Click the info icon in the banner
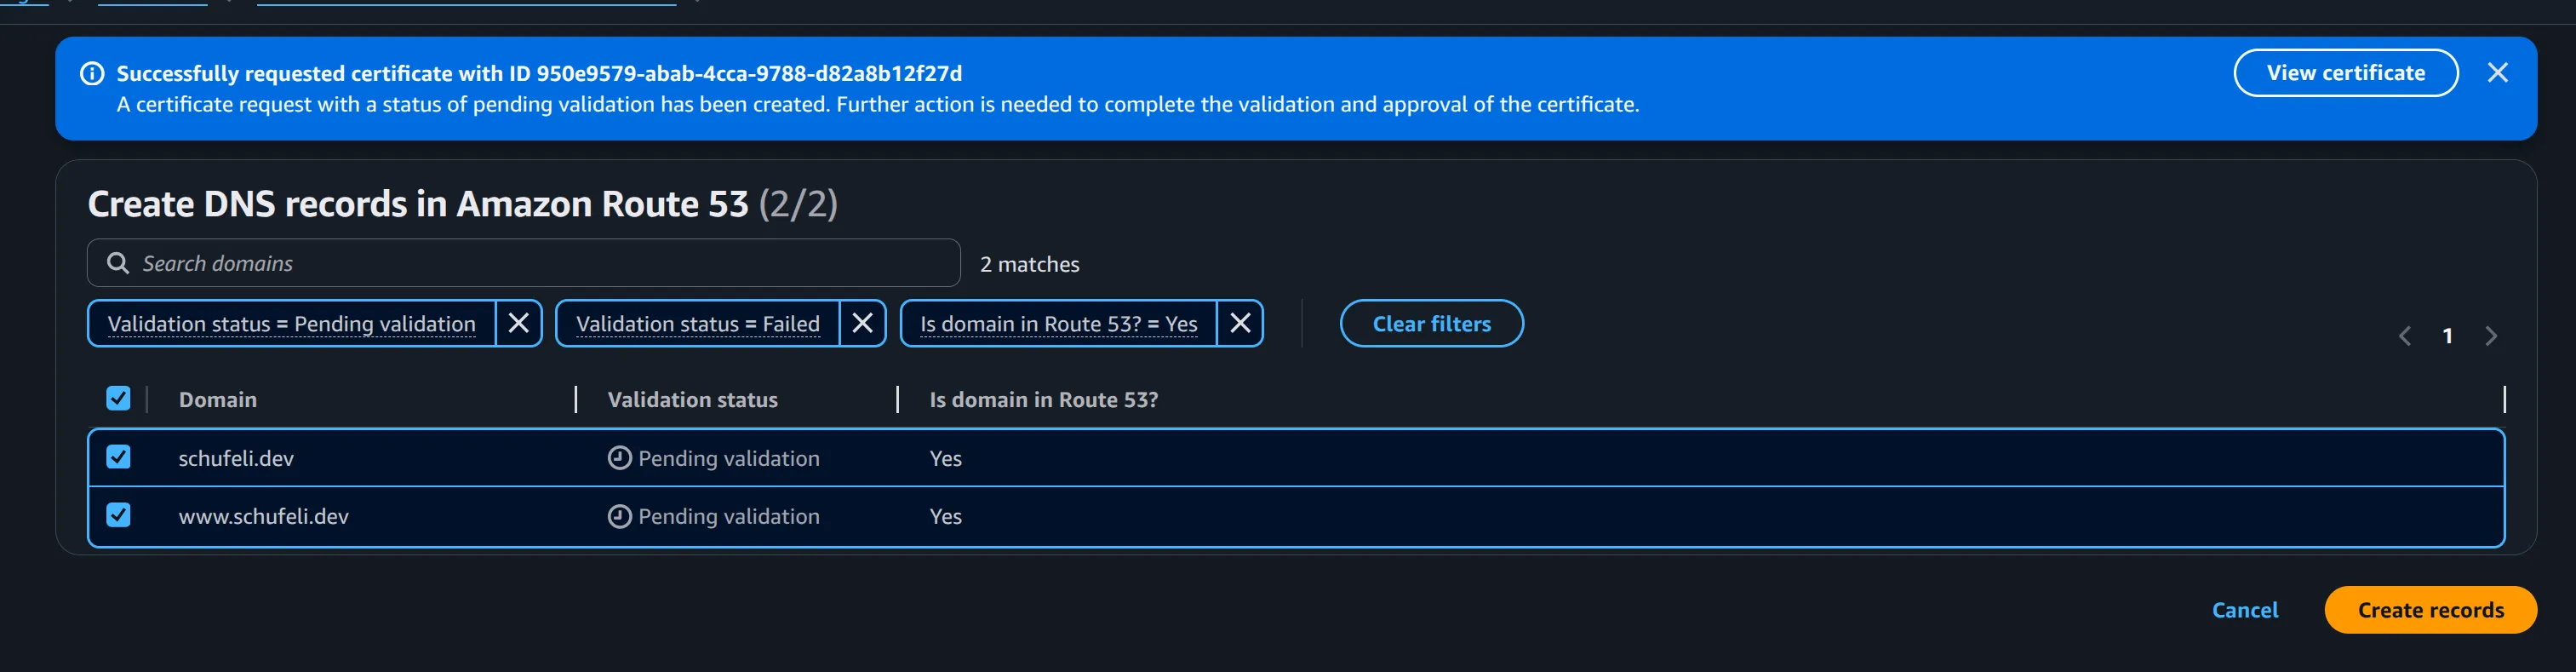 click(x=92, y=74)
